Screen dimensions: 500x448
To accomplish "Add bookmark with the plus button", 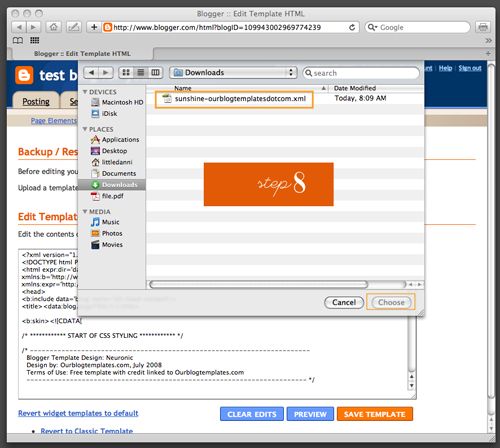I will [94, 27].
